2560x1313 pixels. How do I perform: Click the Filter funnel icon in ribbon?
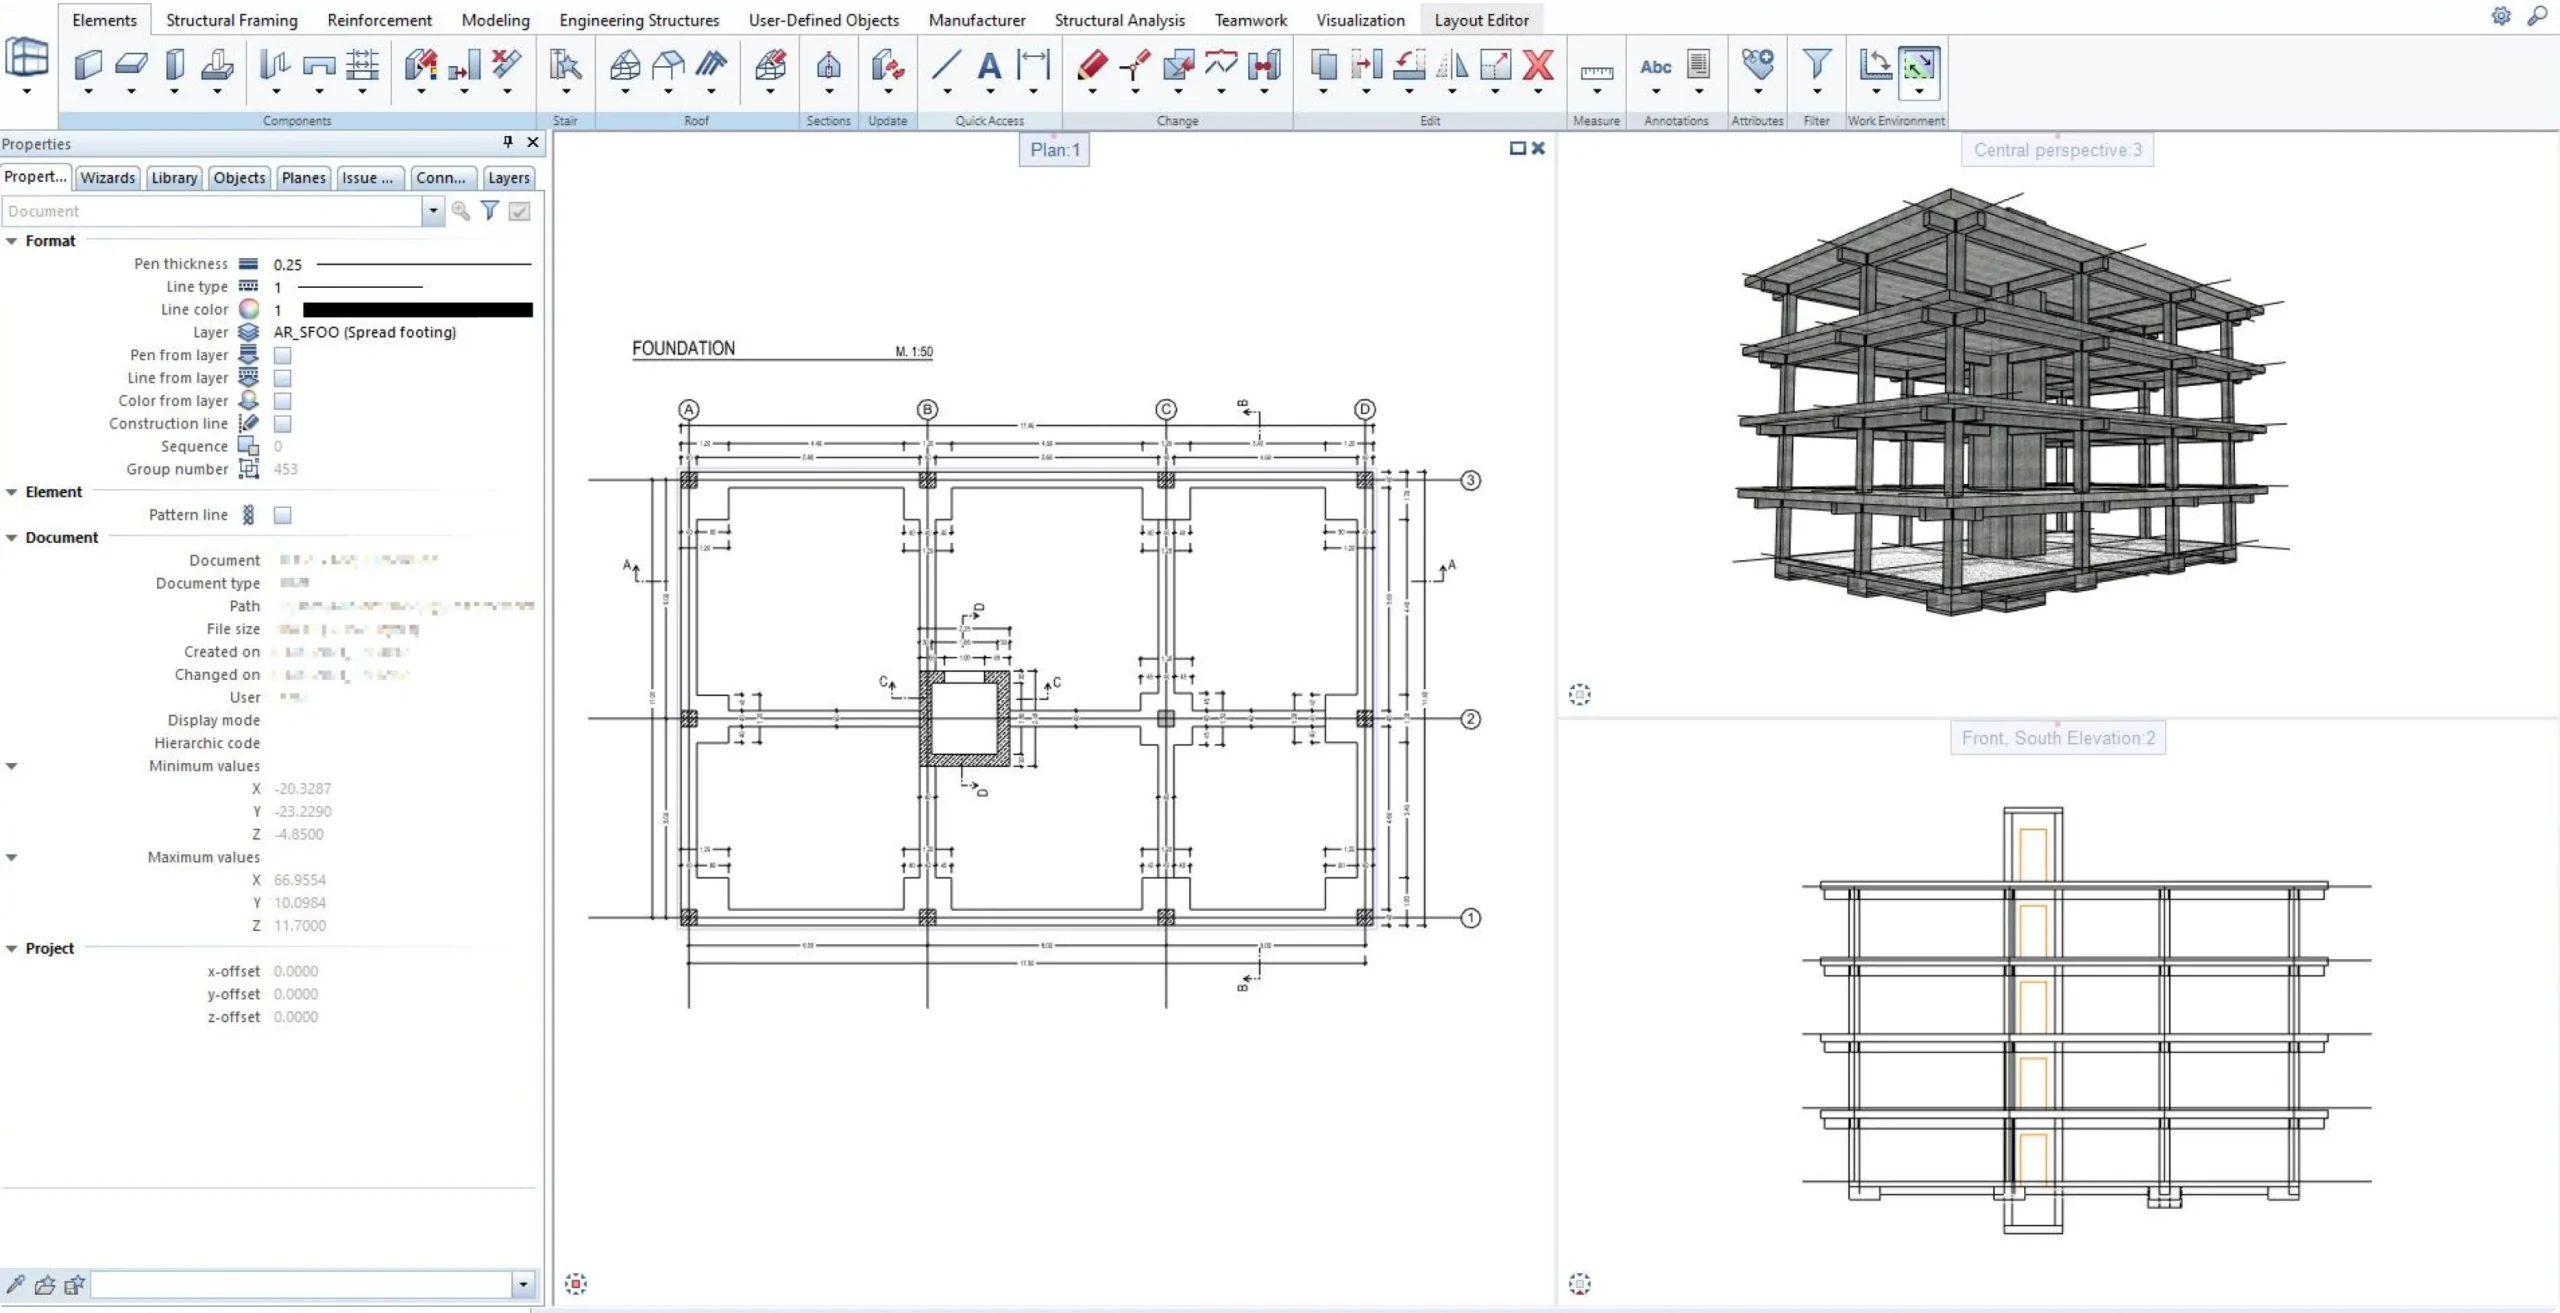(1817, 65)
